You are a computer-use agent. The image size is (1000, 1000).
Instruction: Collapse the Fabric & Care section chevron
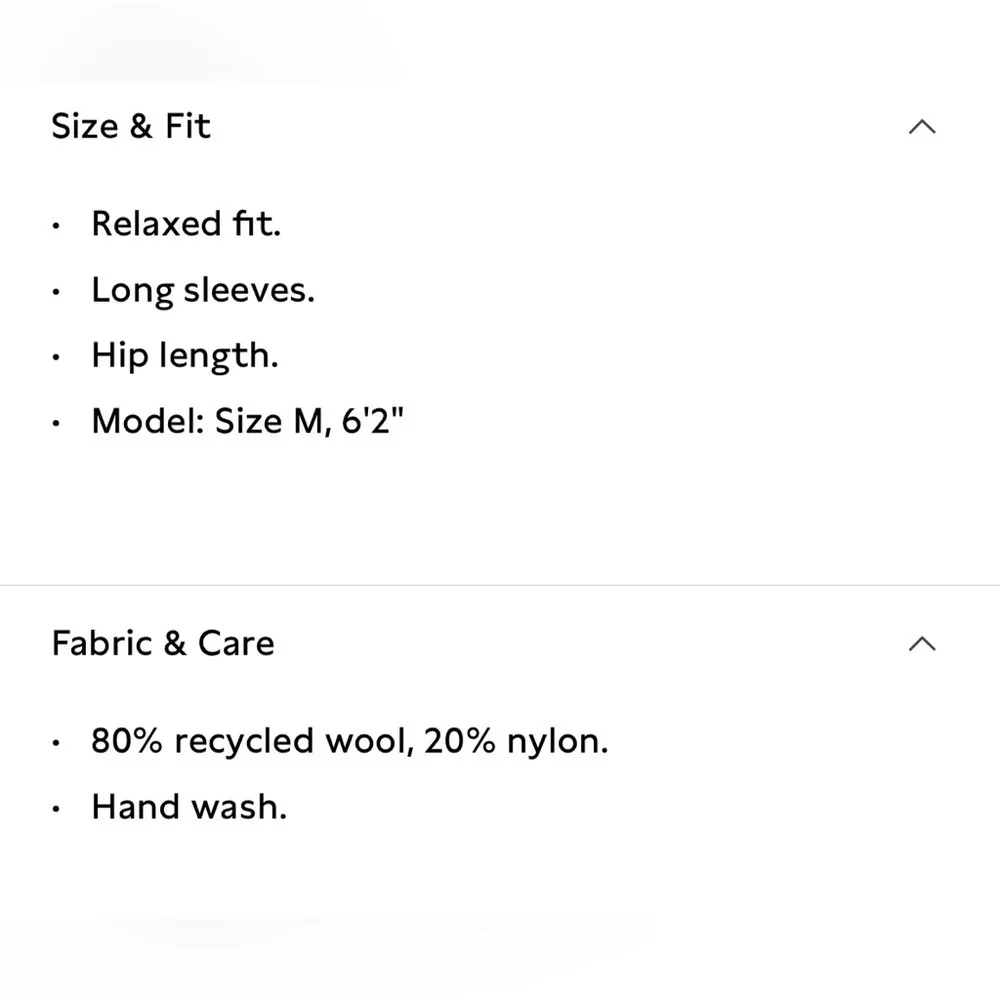[x=922, y=643]
